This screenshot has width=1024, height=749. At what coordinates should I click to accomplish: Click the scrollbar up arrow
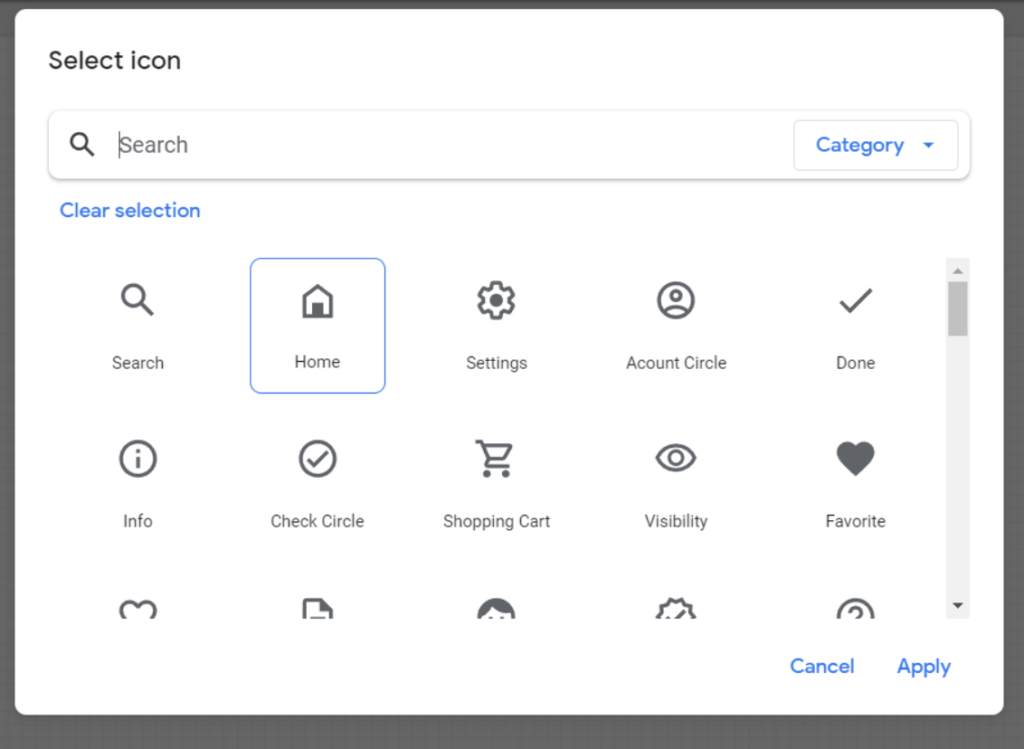pos(958,270)
